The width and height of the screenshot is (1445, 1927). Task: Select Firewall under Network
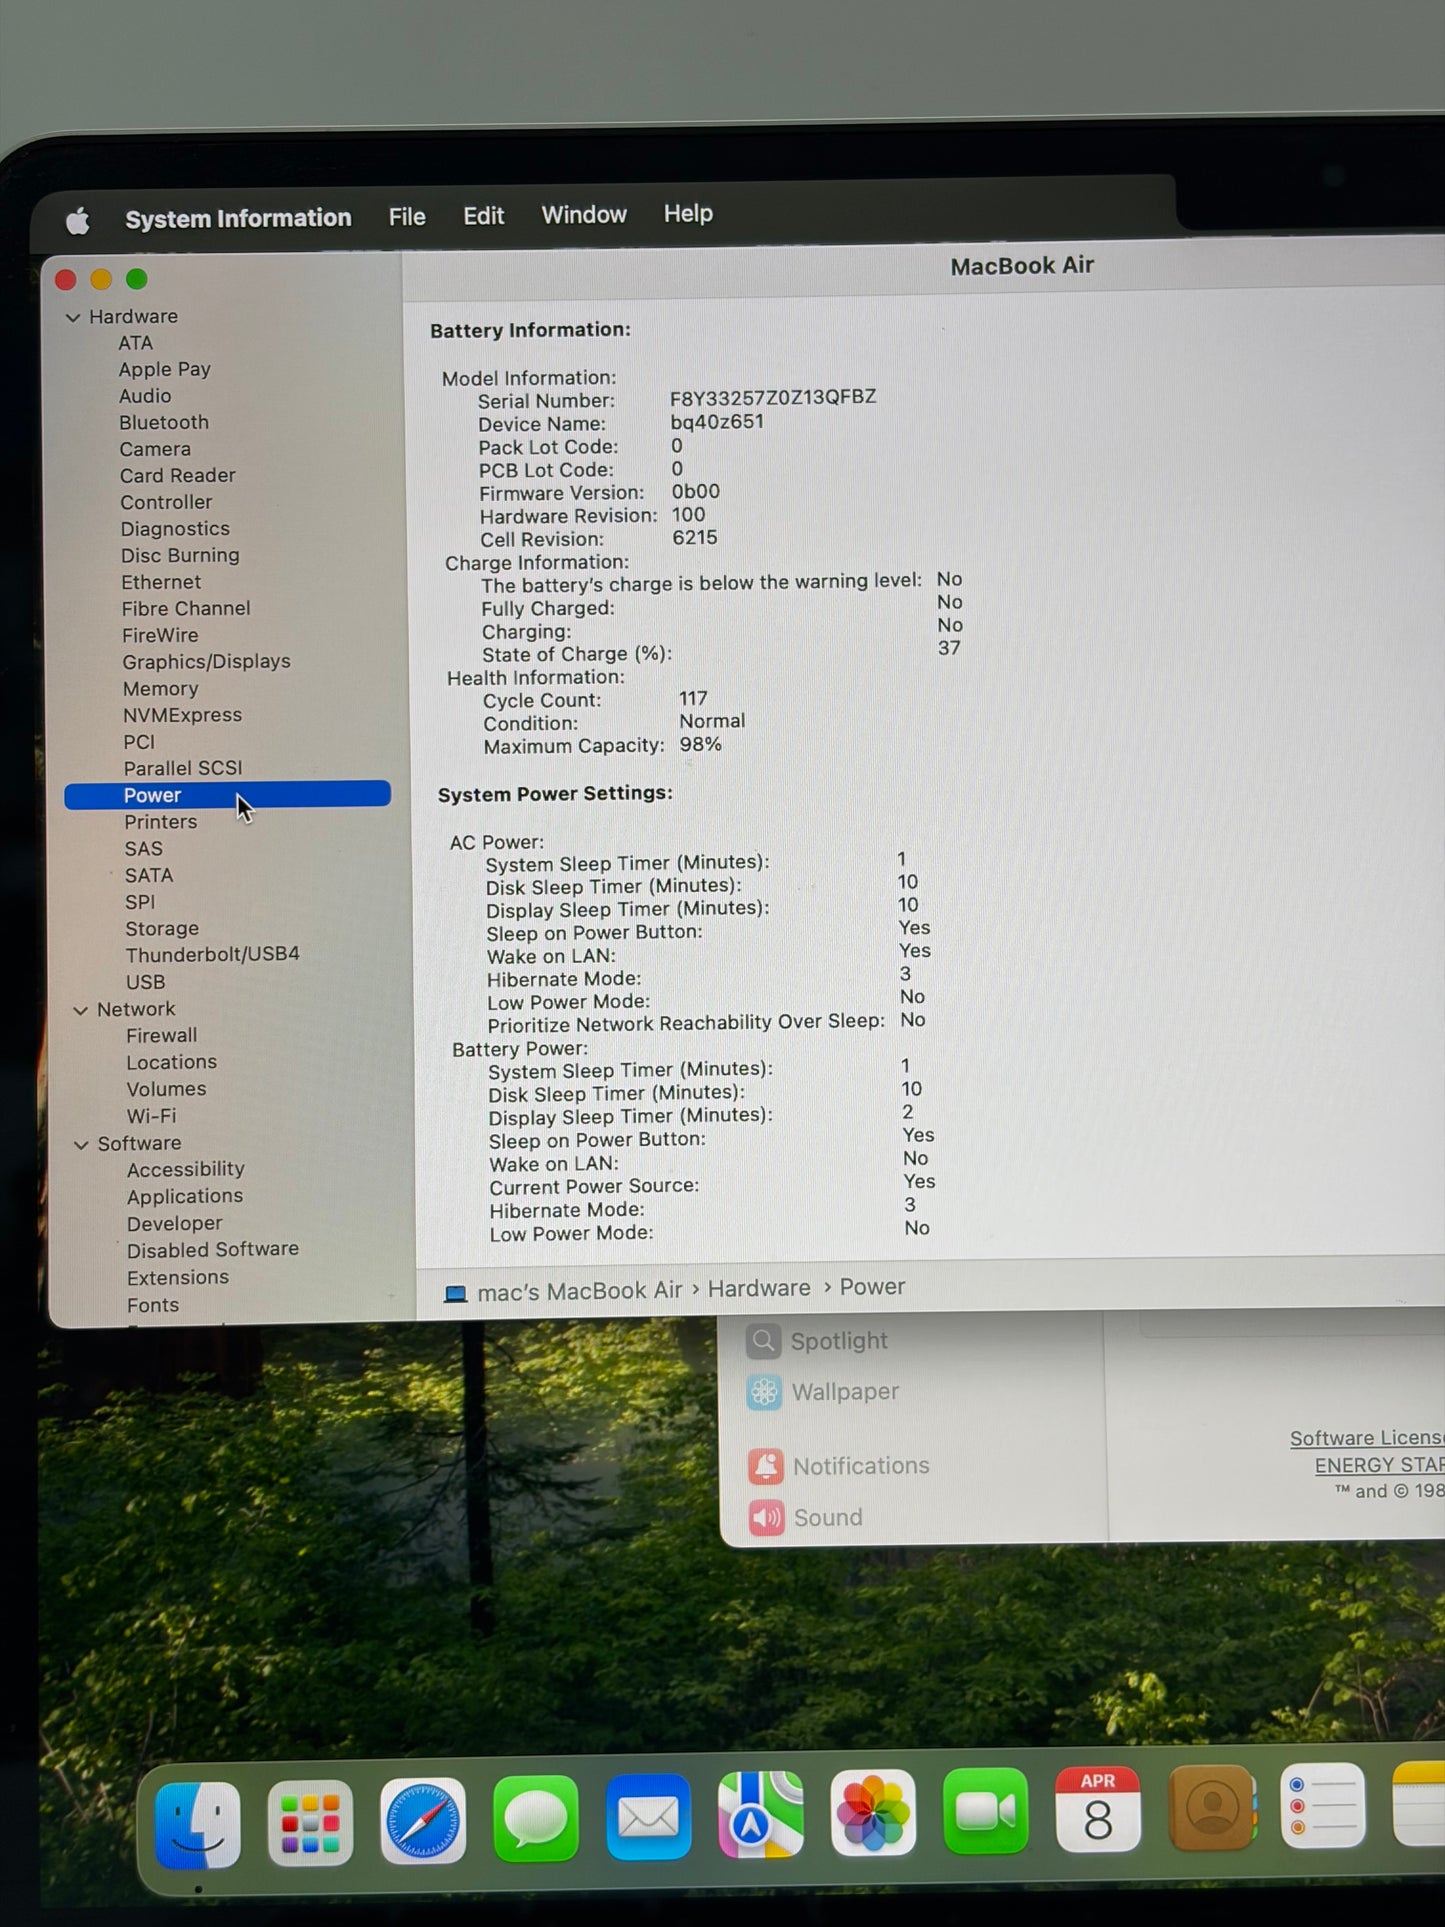pyautogui.click(x=162, y=1036)
